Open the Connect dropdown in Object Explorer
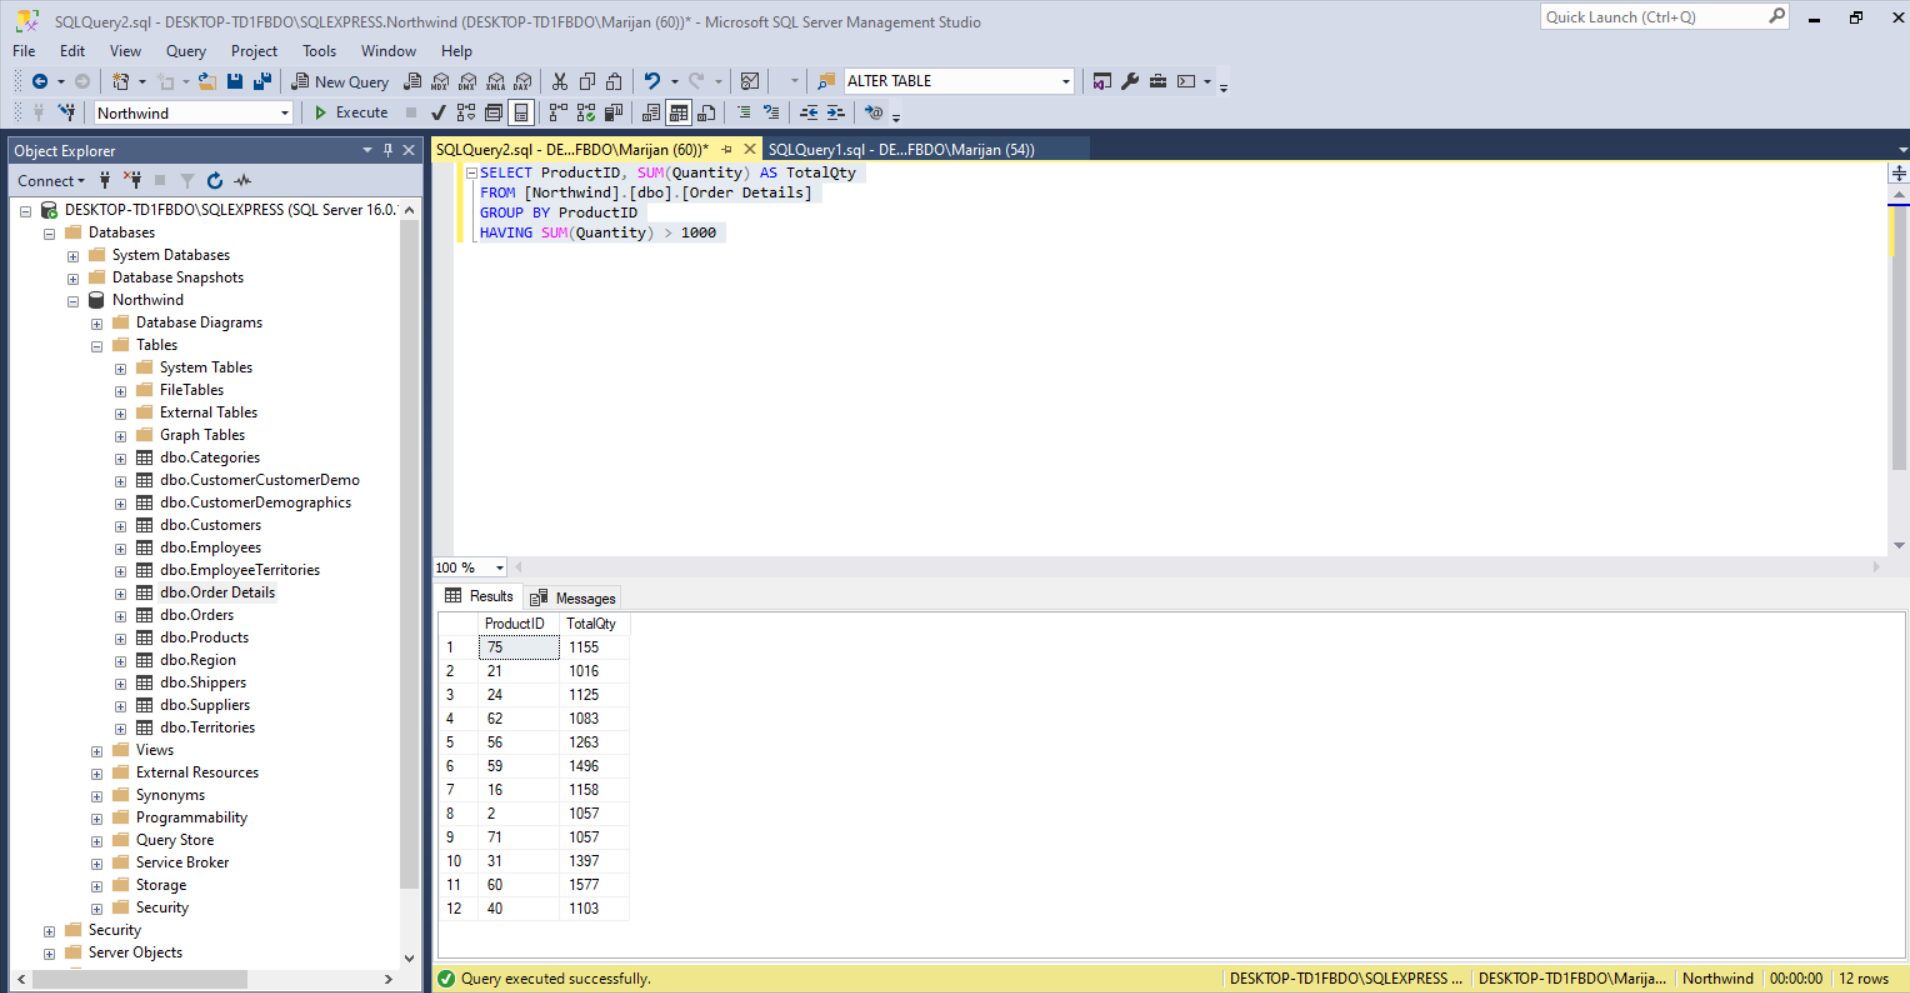 pos(51,181)
